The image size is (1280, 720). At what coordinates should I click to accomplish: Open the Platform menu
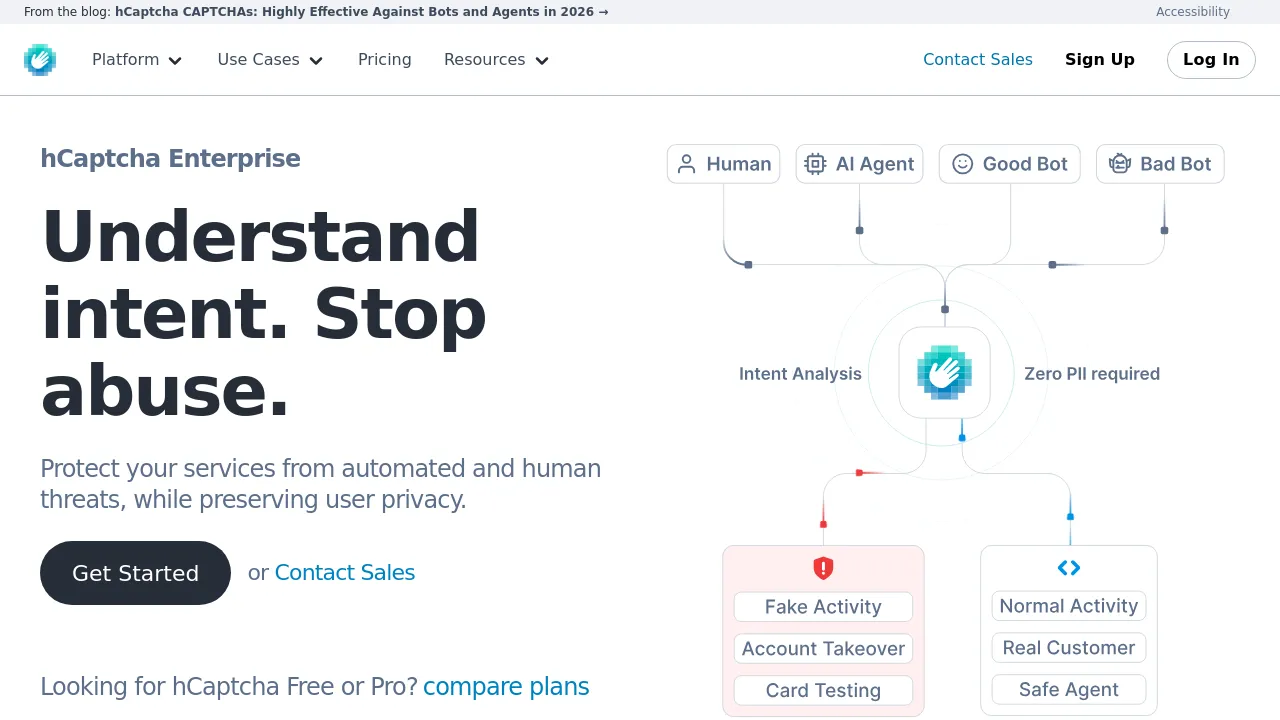click(137, 60)
